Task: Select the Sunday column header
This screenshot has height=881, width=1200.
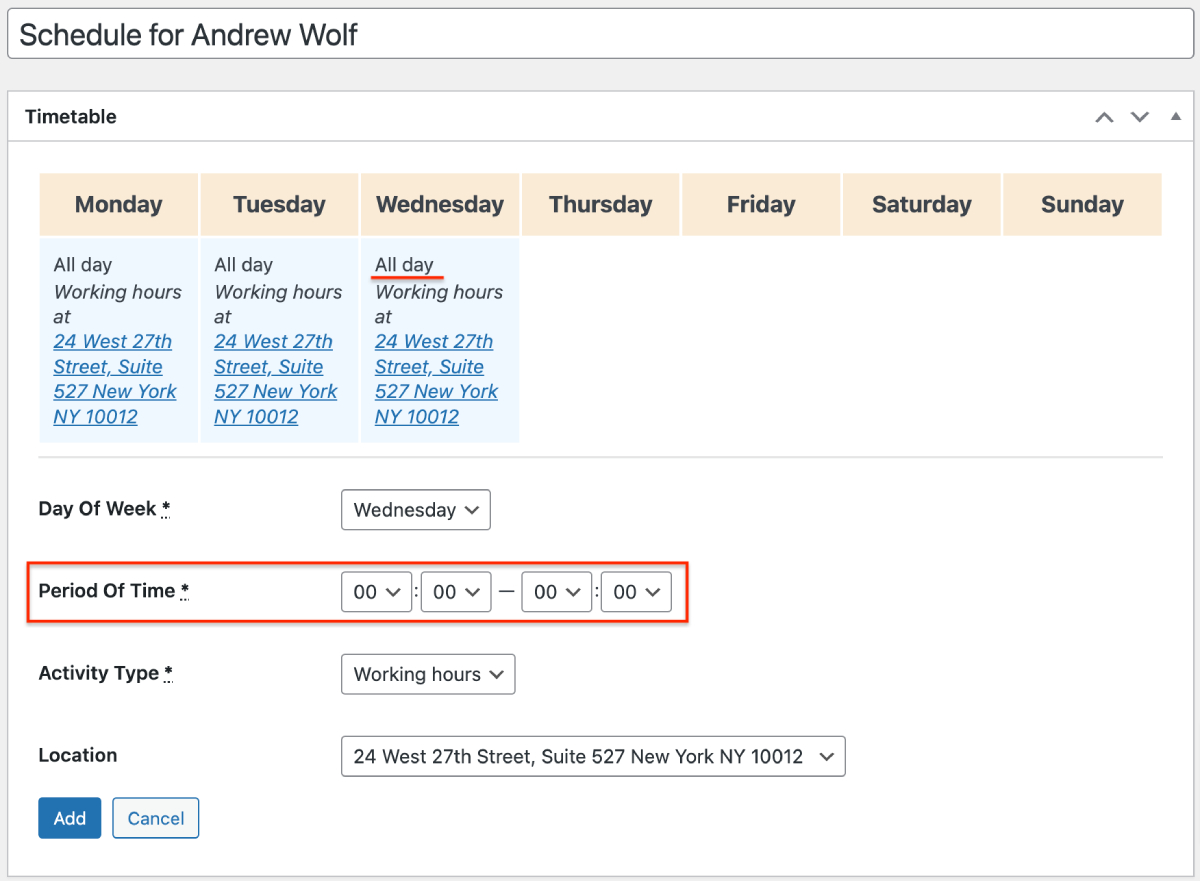Action: point(1082,205)
